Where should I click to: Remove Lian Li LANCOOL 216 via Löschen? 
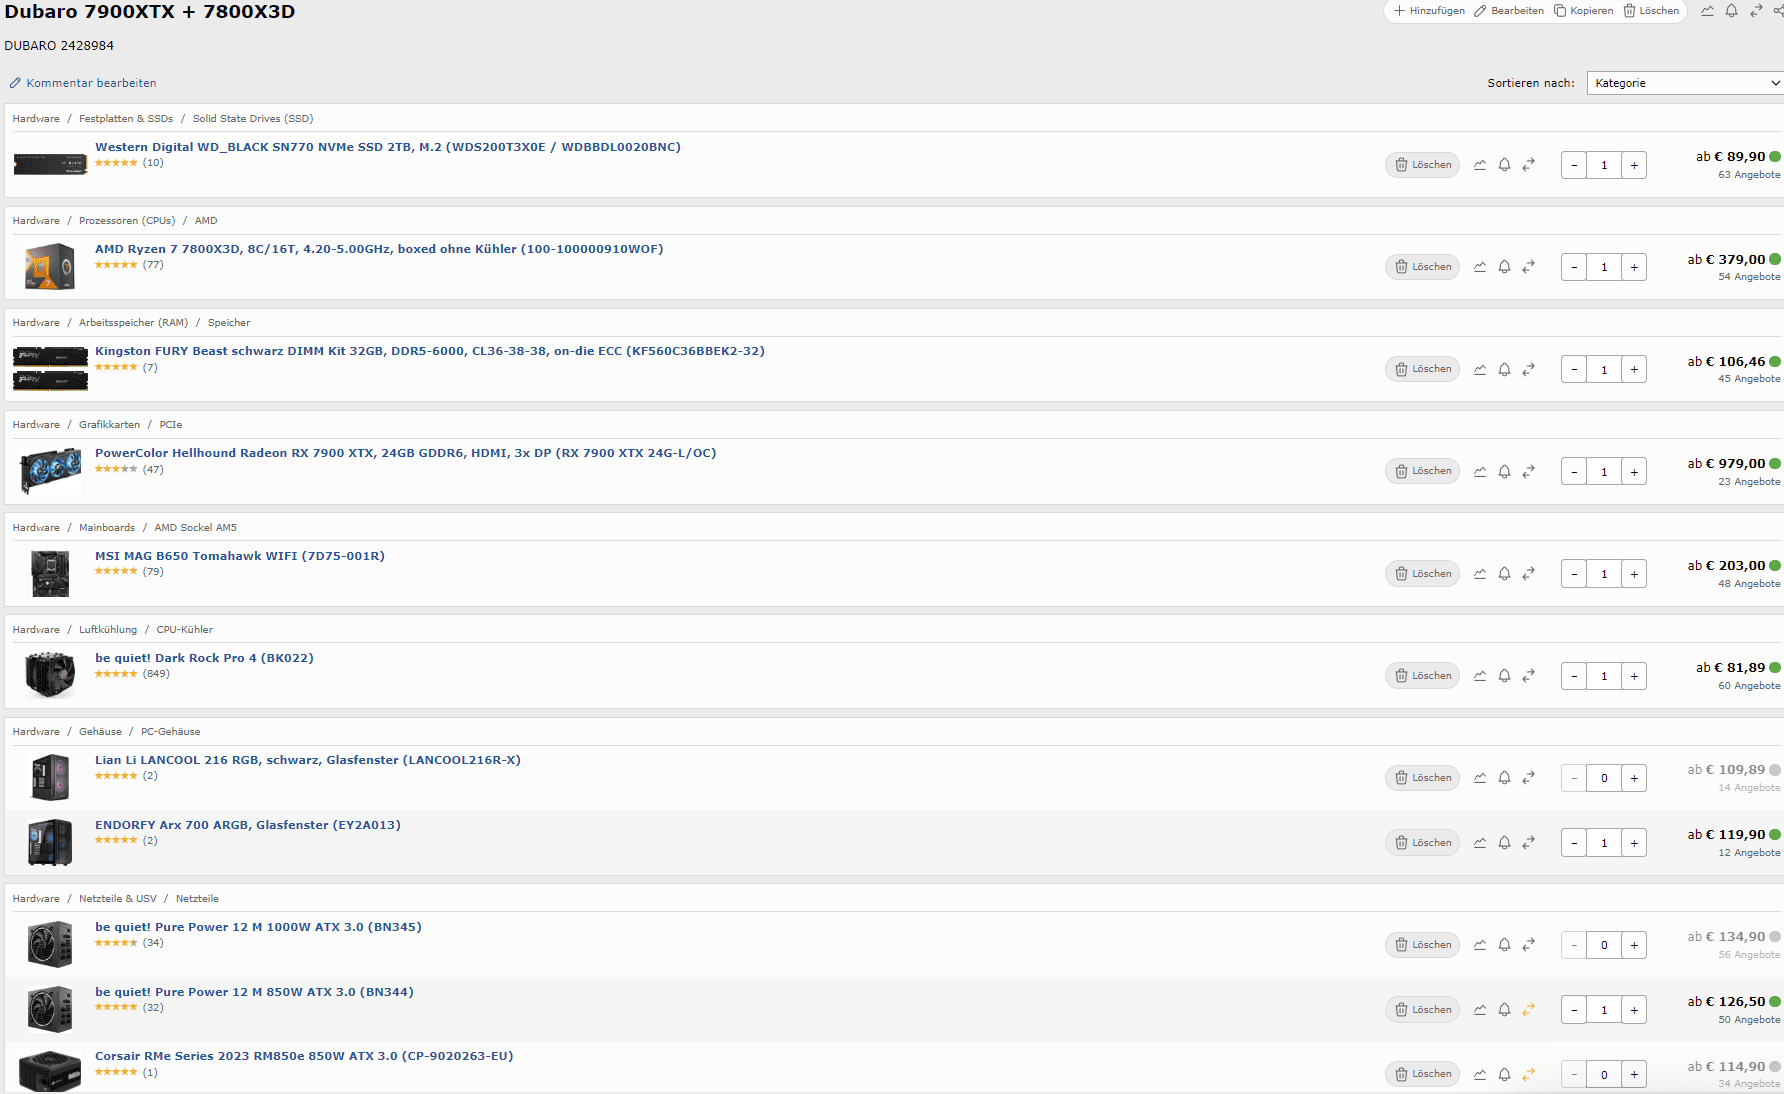coord(1422,778)
